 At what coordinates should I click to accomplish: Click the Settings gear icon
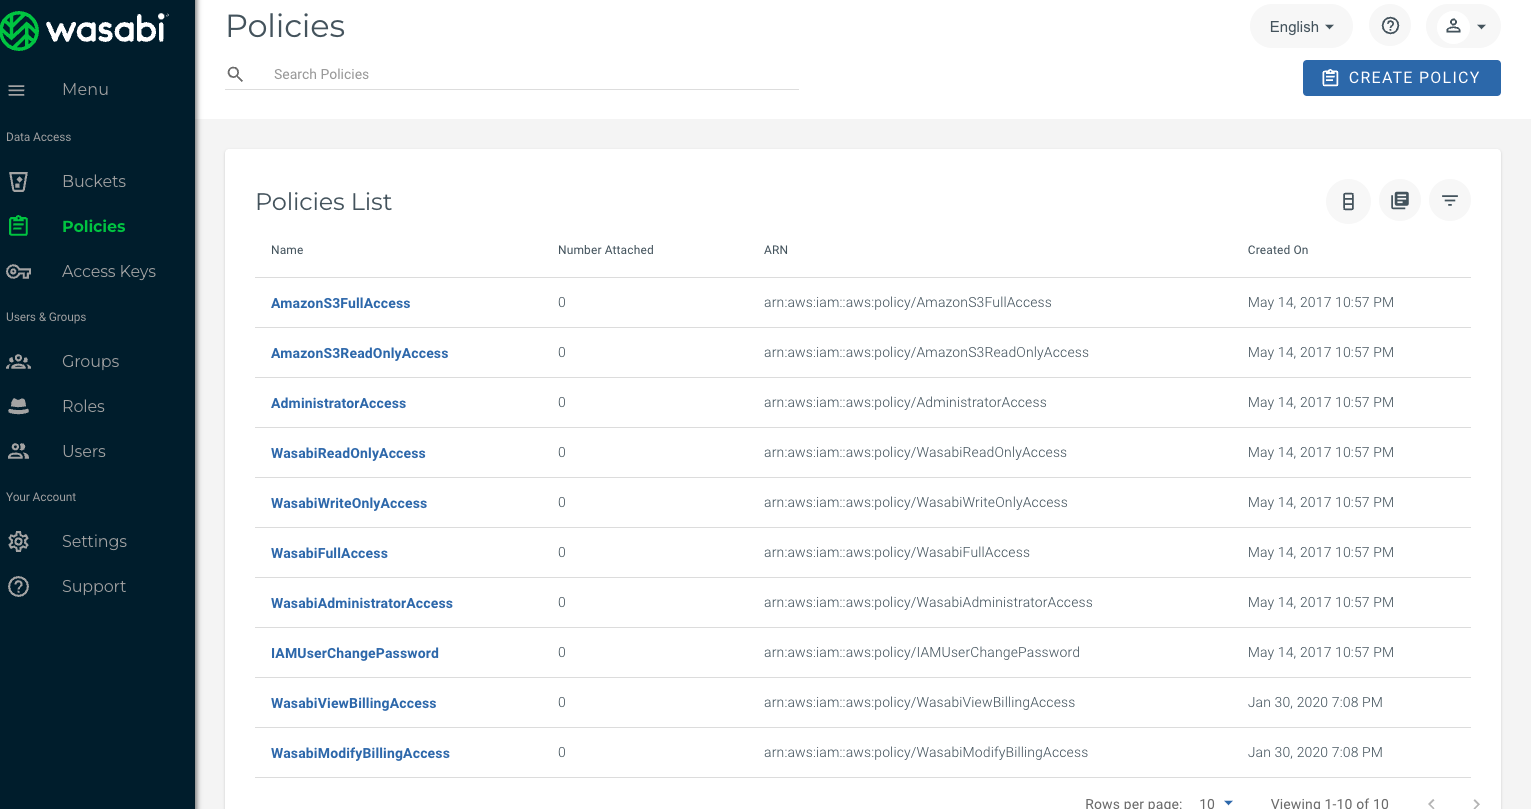(x=18, y=541)
